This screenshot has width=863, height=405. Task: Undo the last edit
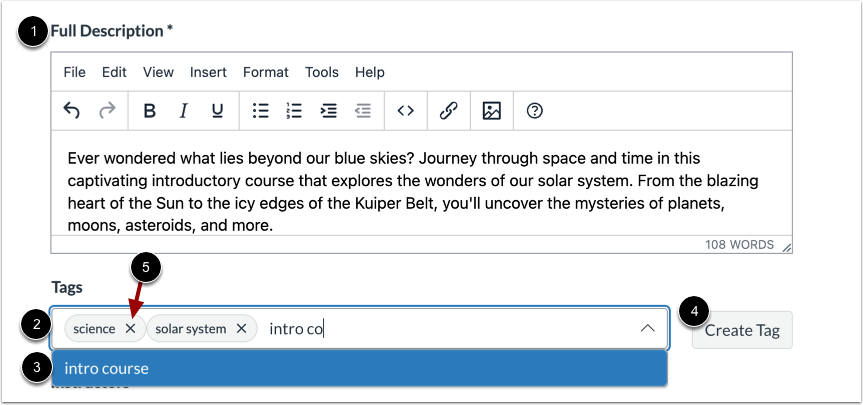tap(72, 111)
